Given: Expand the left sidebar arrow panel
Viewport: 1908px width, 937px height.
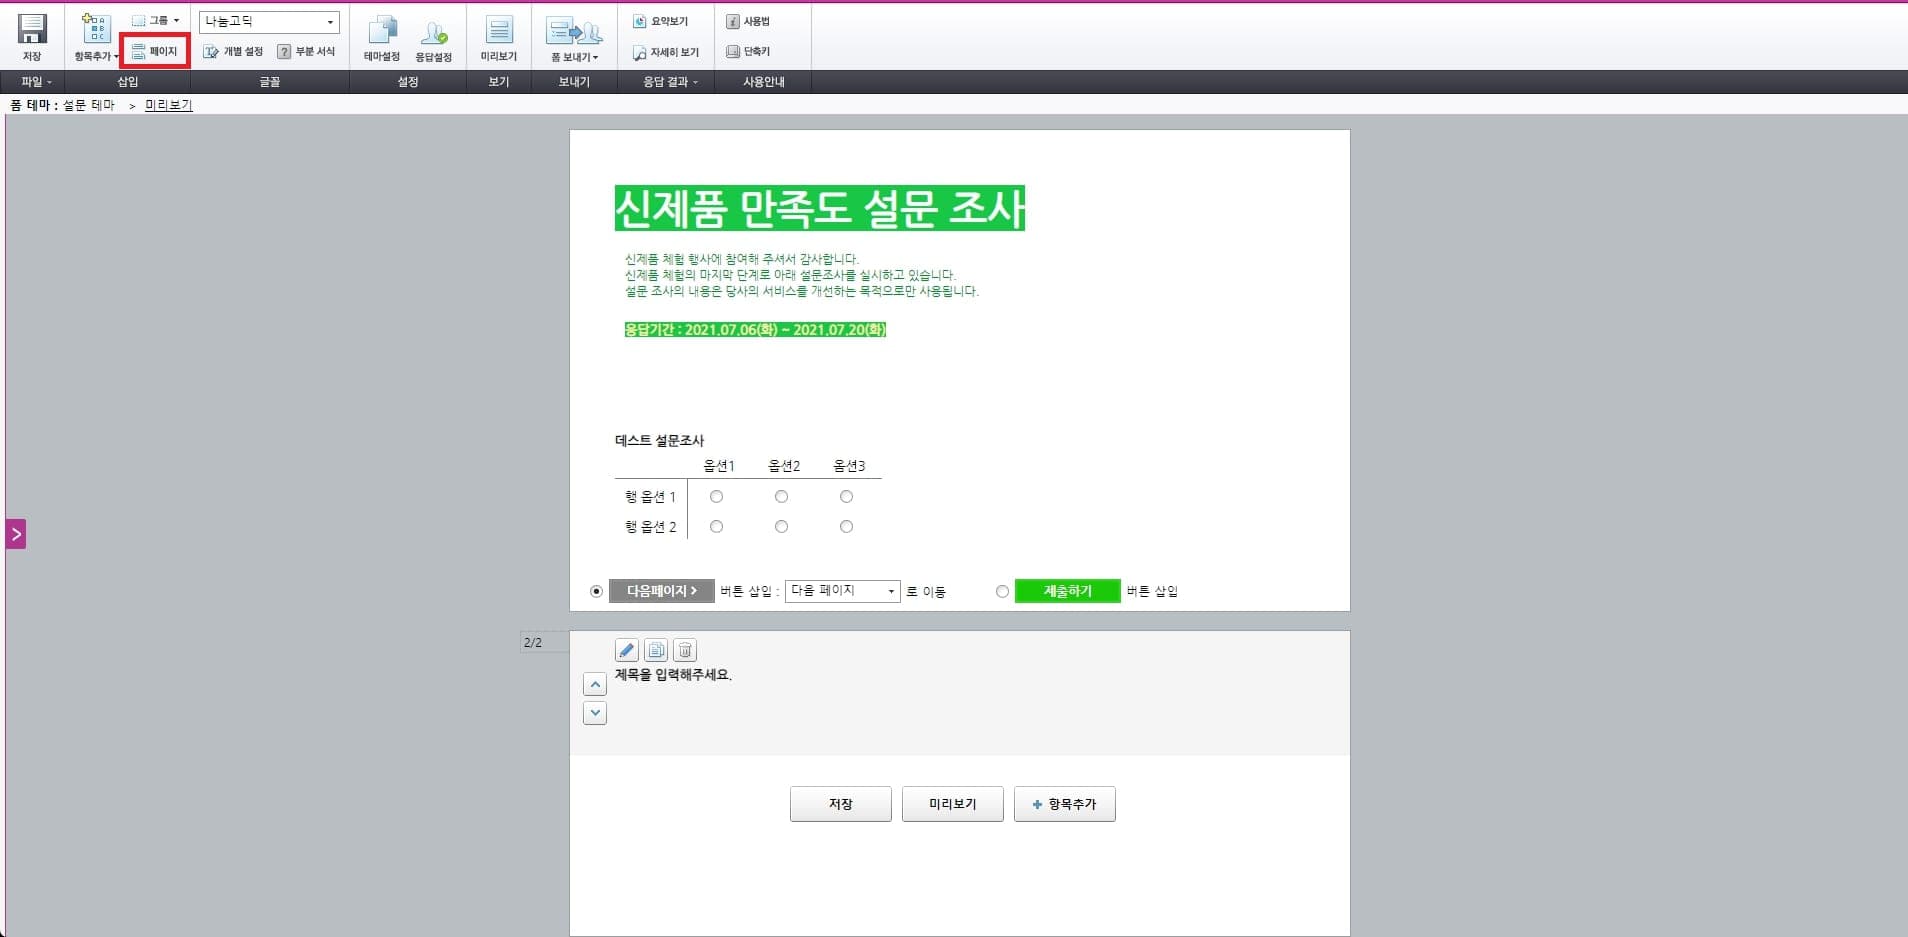Looking at the screenshot, I should 15,533.
